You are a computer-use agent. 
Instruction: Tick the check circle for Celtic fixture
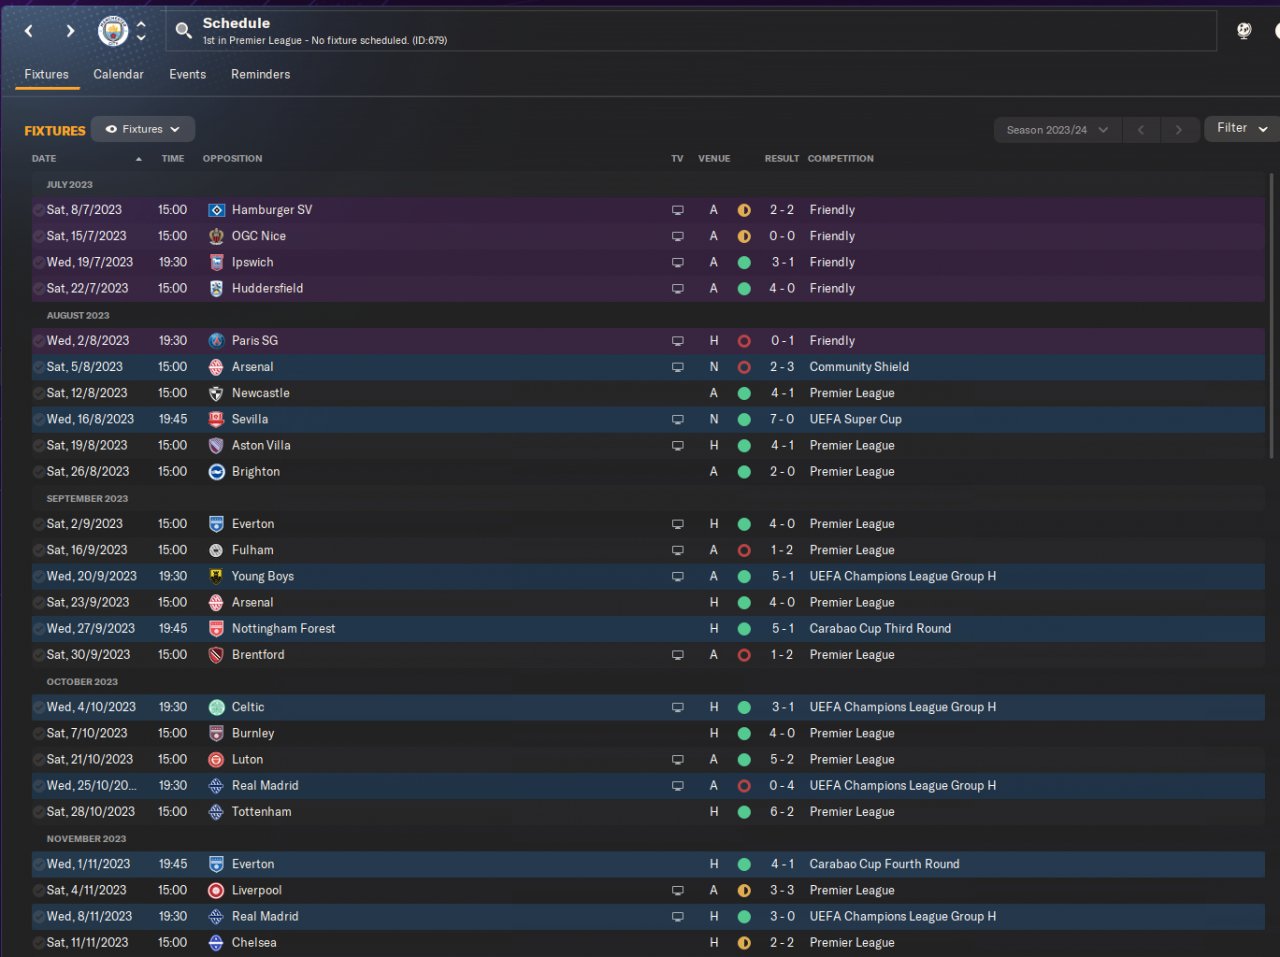click(x=38, y=708)
